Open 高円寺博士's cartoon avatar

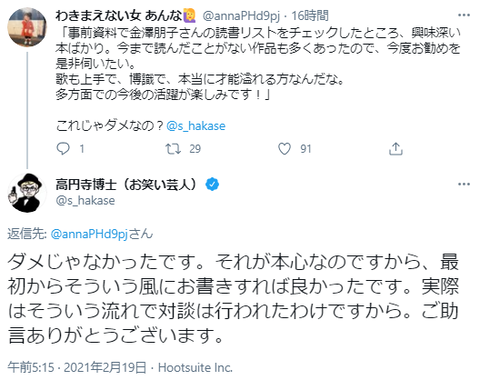click(x=27, y=193)
